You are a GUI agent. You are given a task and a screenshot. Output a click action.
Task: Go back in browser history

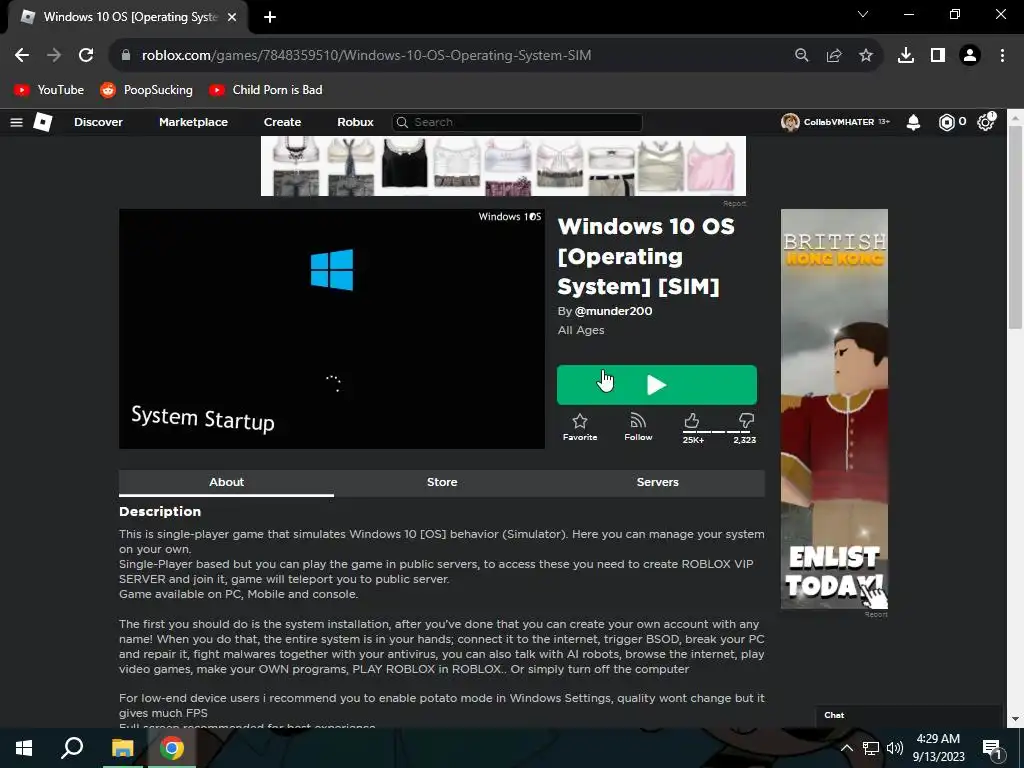click(22, 56)
